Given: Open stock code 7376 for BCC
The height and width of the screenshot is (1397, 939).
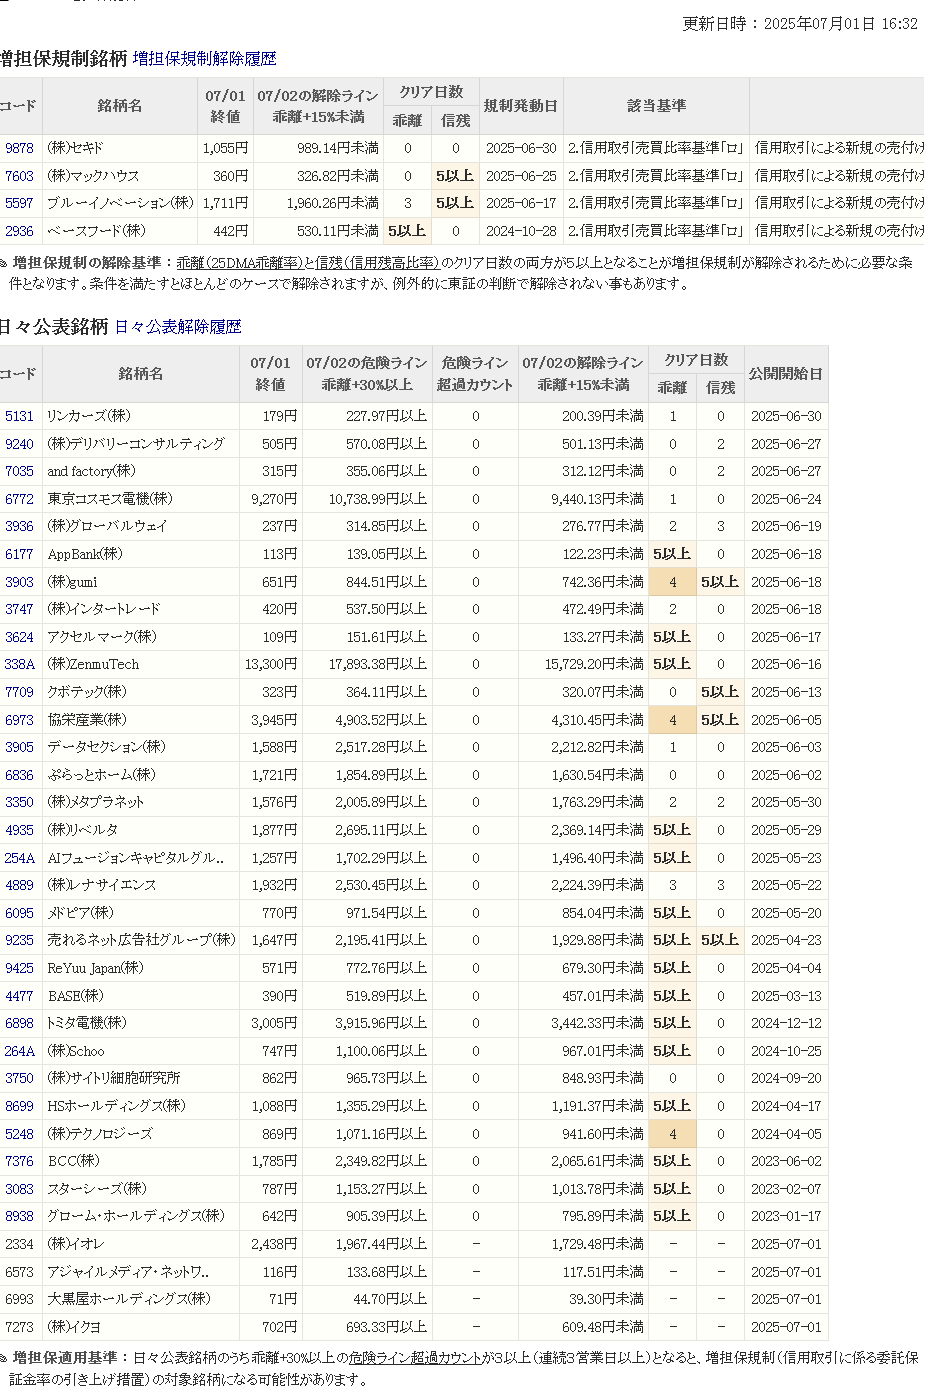Looking at the screenshot, I should click(19, 1161).
